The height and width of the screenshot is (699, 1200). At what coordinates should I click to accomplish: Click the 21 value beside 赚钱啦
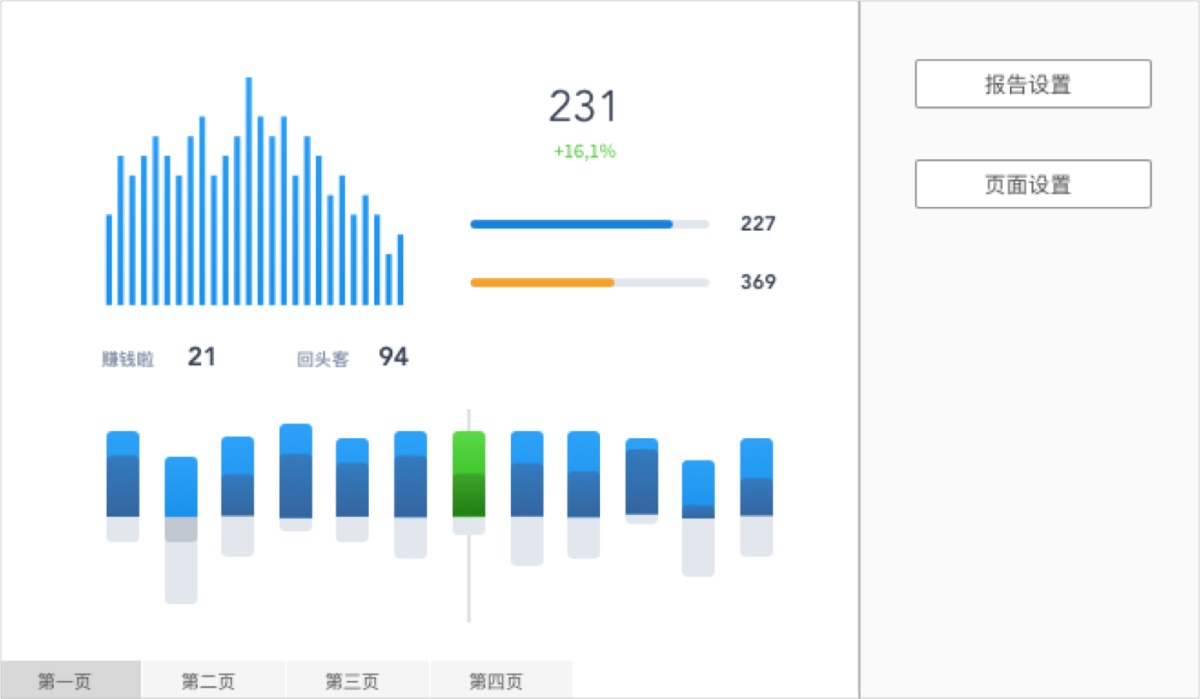coord(202,357)
